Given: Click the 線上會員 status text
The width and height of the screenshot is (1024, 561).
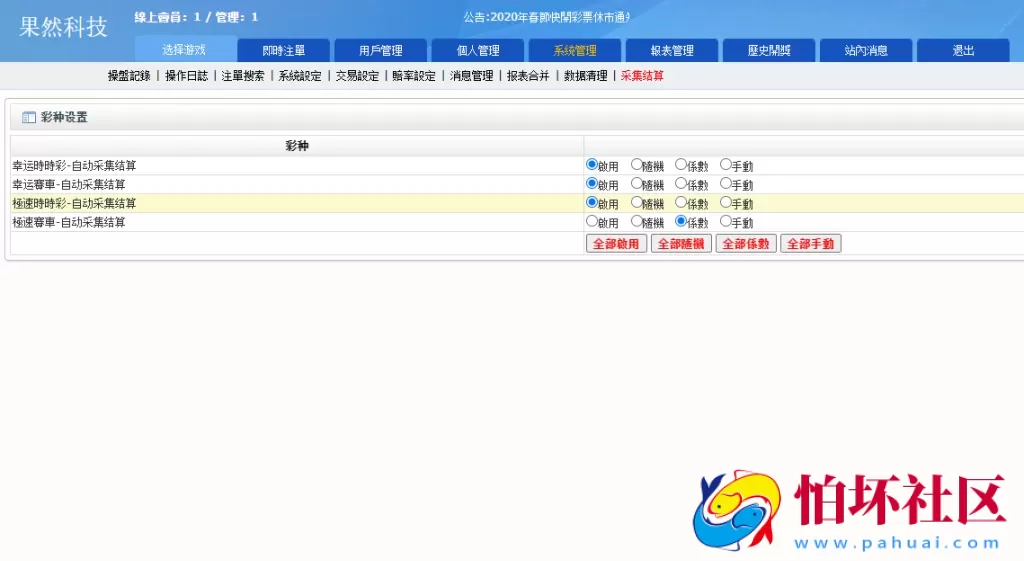Looking at the screenshot, I should pos(196,17).
